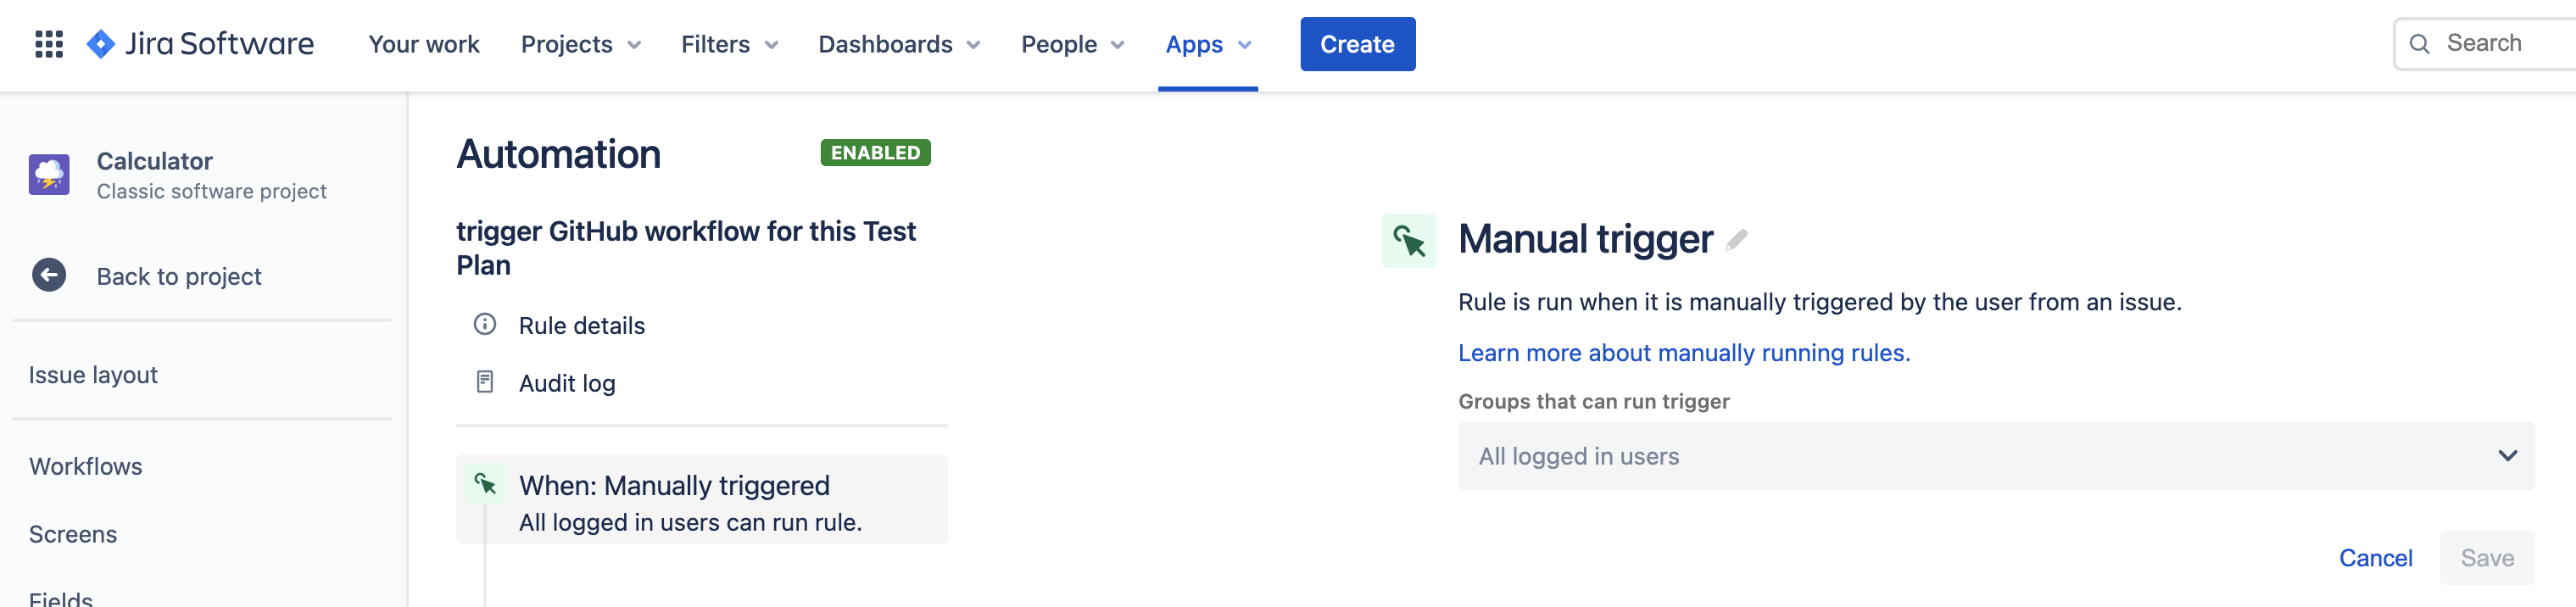Viewport: 2576px width, 607px height.
Task: Expand the Dashboards dropdown
Action: [x=899, y=44]
